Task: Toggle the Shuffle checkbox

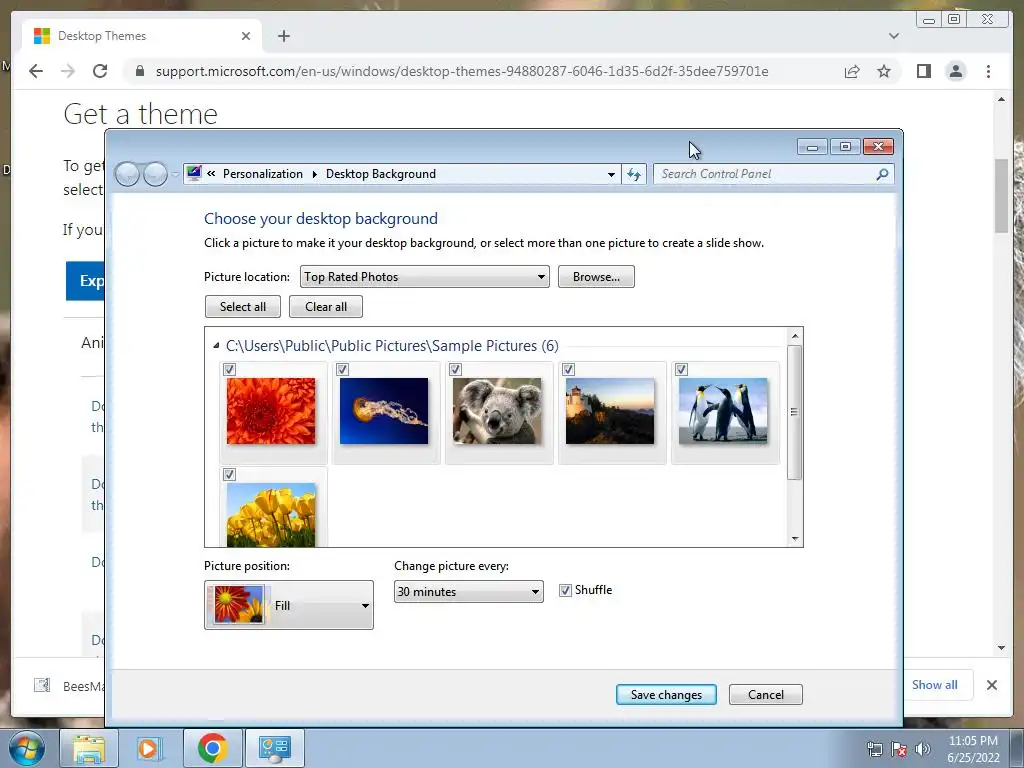Action: coord(565,590)
